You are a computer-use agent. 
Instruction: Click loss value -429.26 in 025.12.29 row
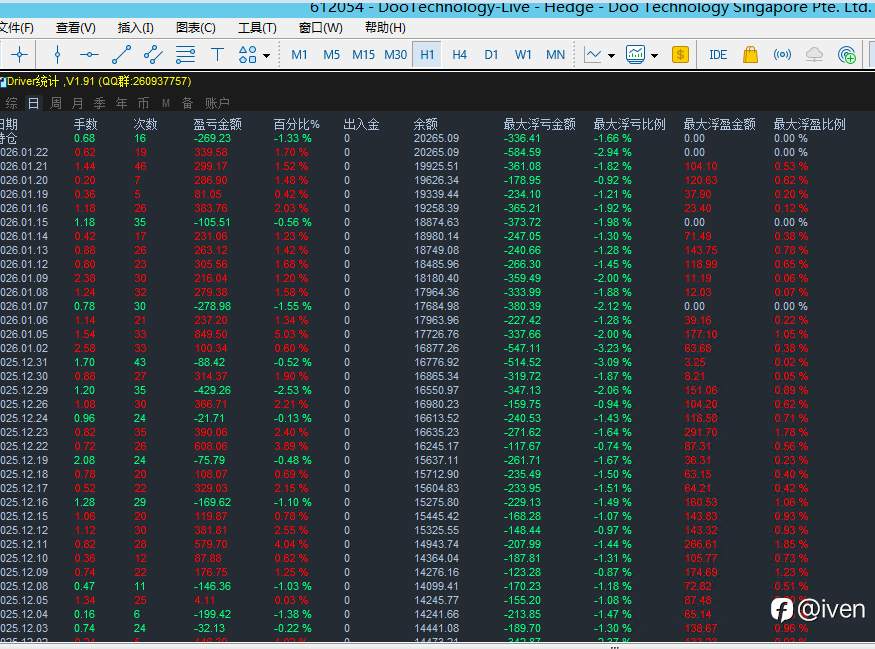(212, 390)
